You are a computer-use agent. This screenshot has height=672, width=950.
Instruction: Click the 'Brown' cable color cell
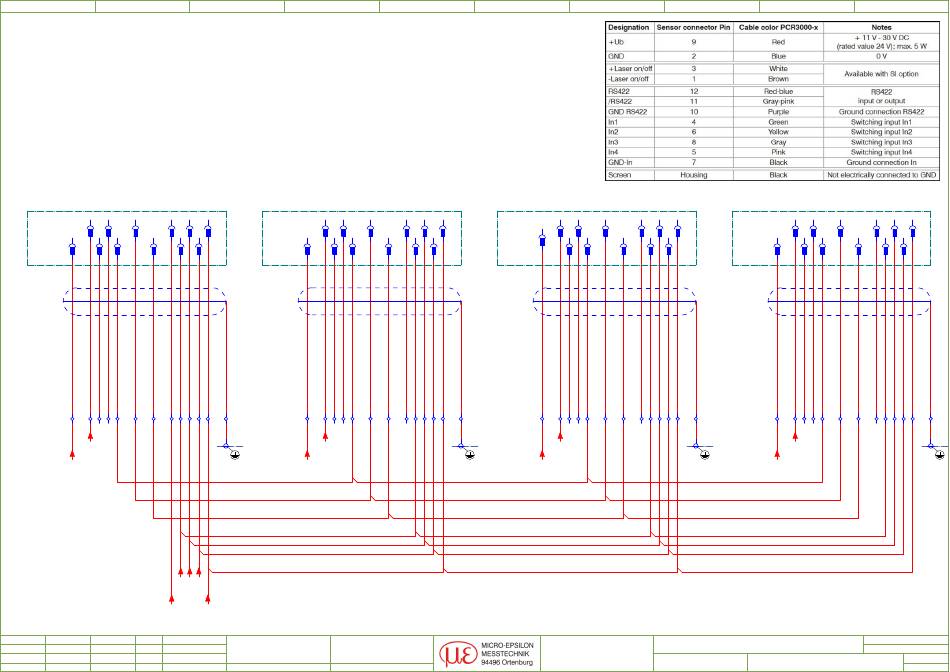[x=779, y=79]
